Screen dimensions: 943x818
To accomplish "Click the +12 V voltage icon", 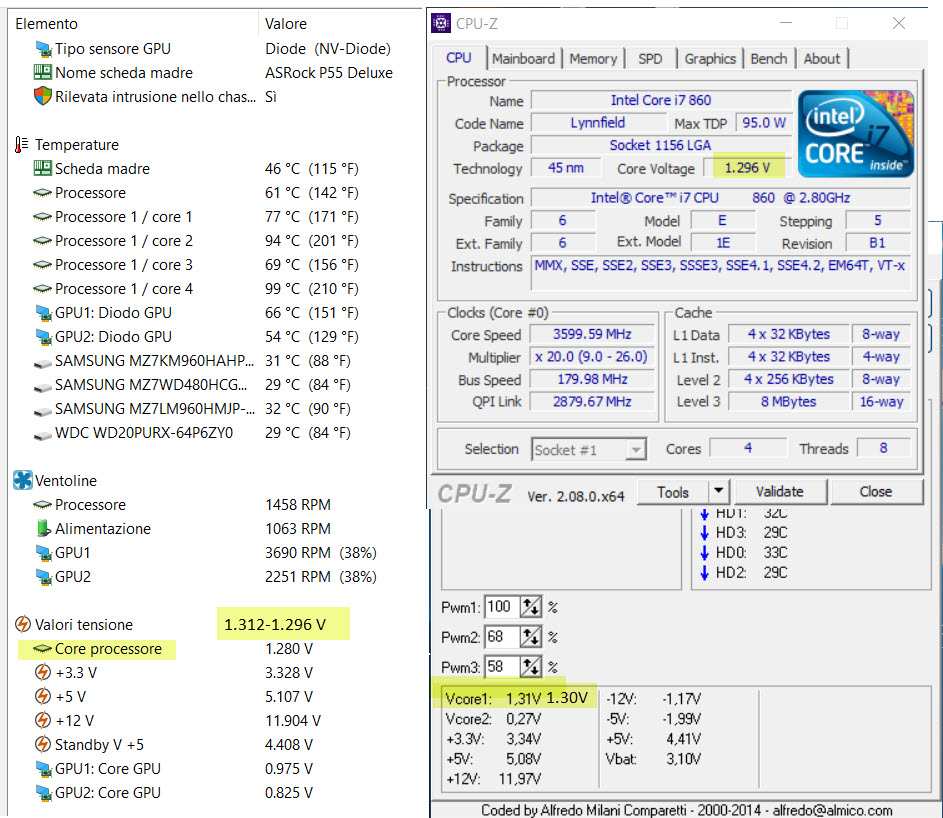I will [42, 721].
